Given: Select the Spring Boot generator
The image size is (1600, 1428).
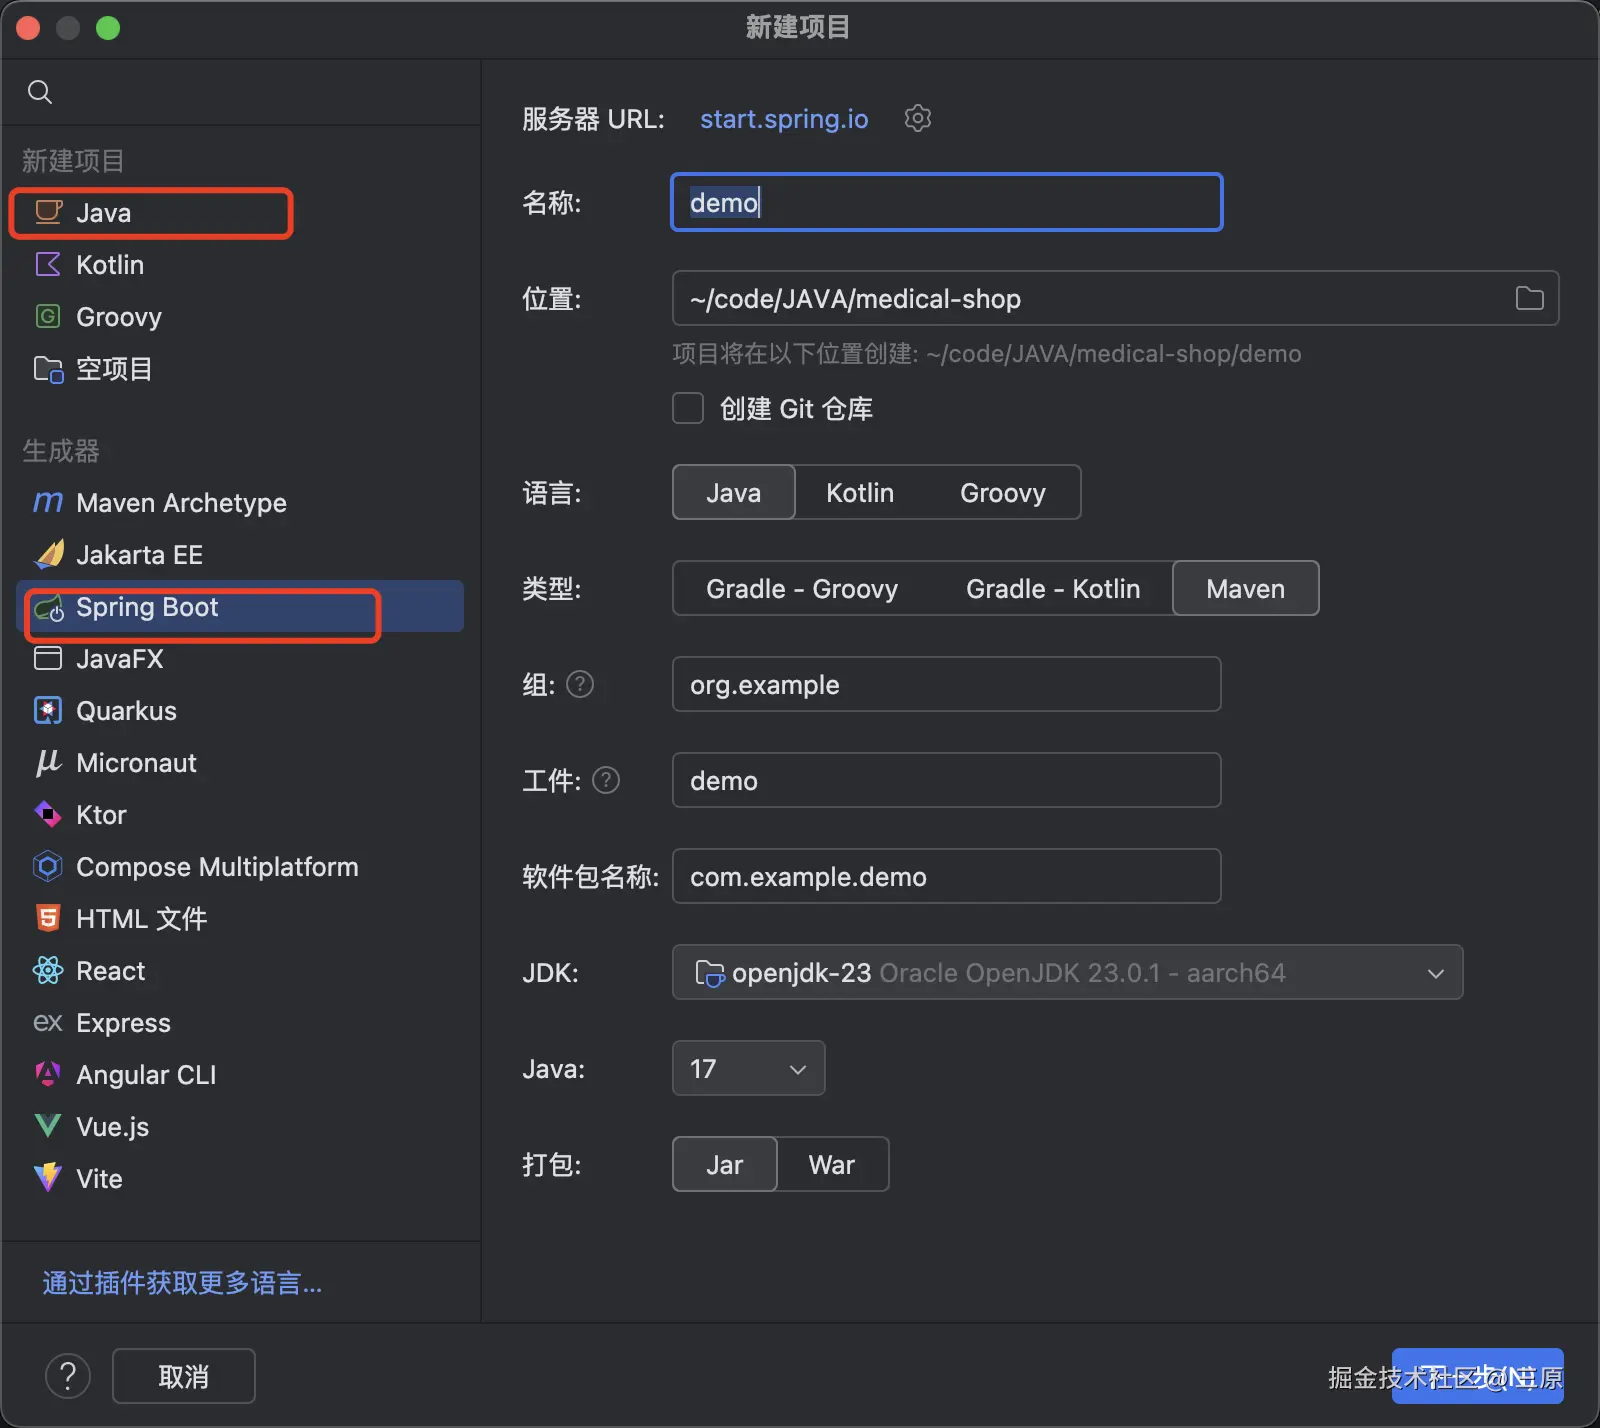Looking at the screenshot, I should [240, 607].
